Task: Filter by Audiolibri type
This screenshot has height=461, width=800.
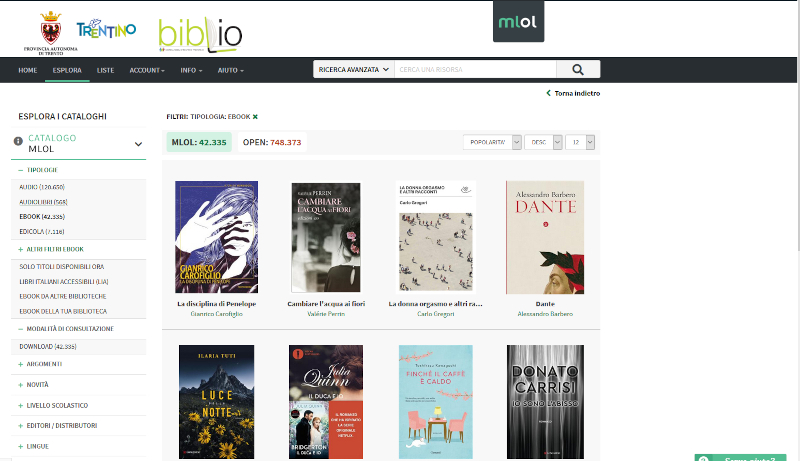Action: pos(43,202)
